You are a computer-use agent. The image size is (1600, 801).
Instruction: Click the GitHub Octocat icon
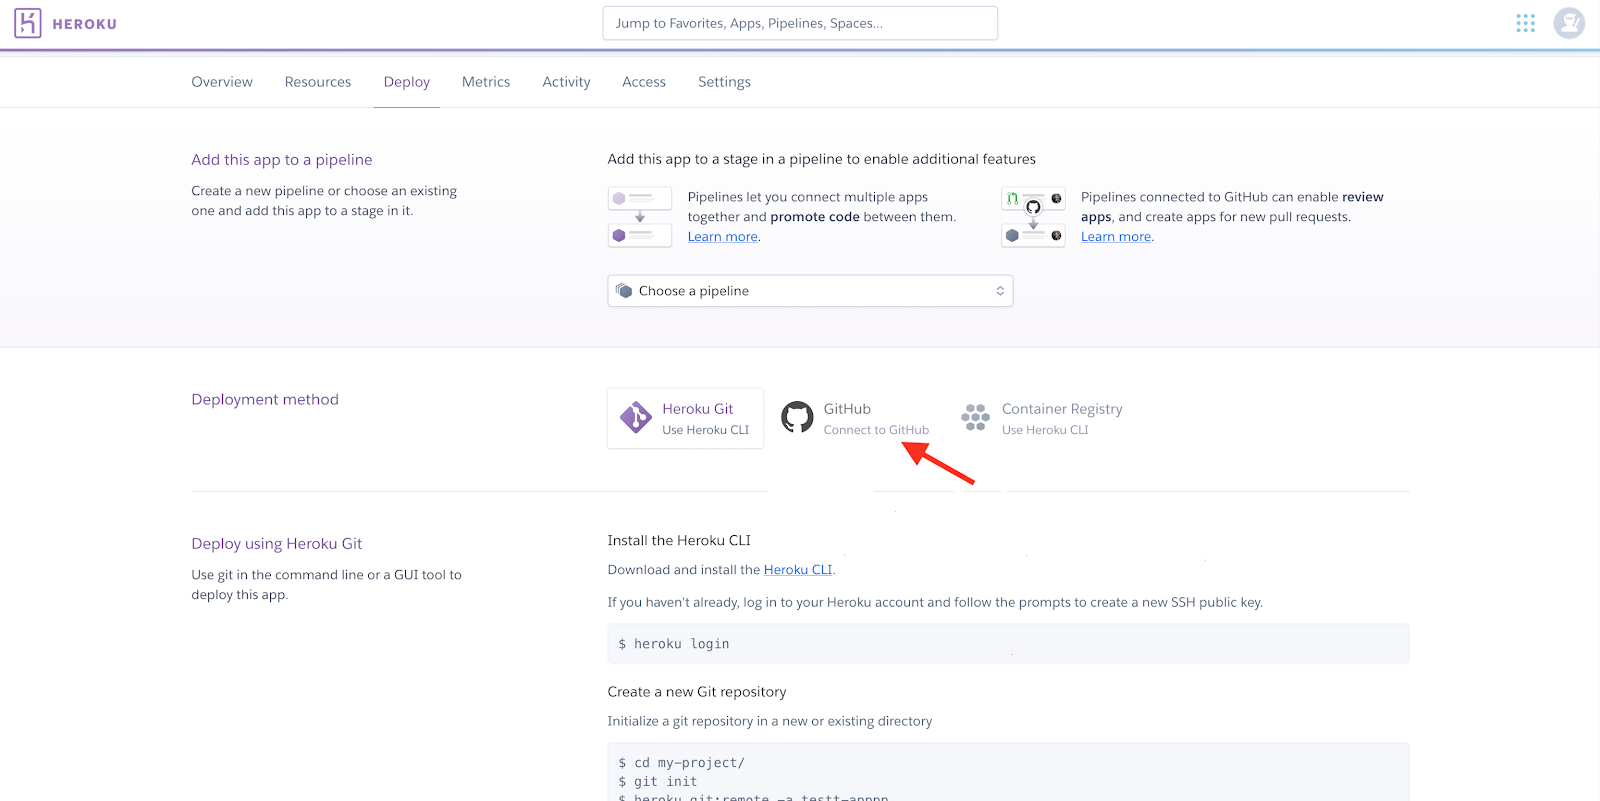[797, 417]
